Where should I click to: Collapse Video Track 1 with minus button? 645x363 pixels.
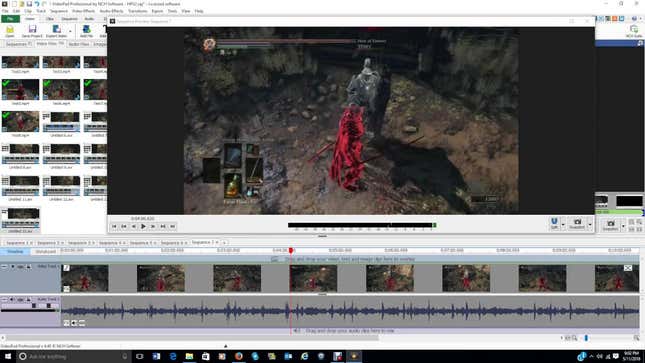click(x=4, y=267)
